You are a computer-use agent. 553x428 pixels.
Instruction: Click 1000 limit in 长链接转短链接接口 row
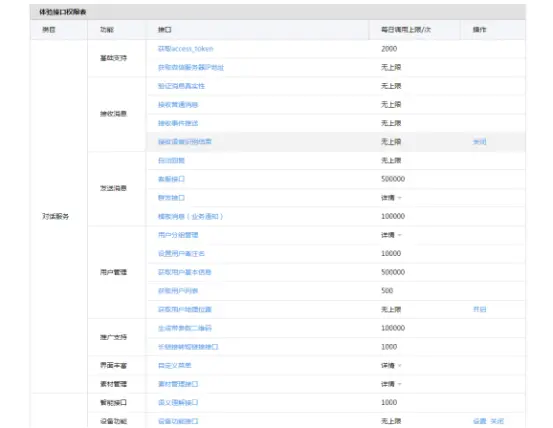click(x=389, y=347)
